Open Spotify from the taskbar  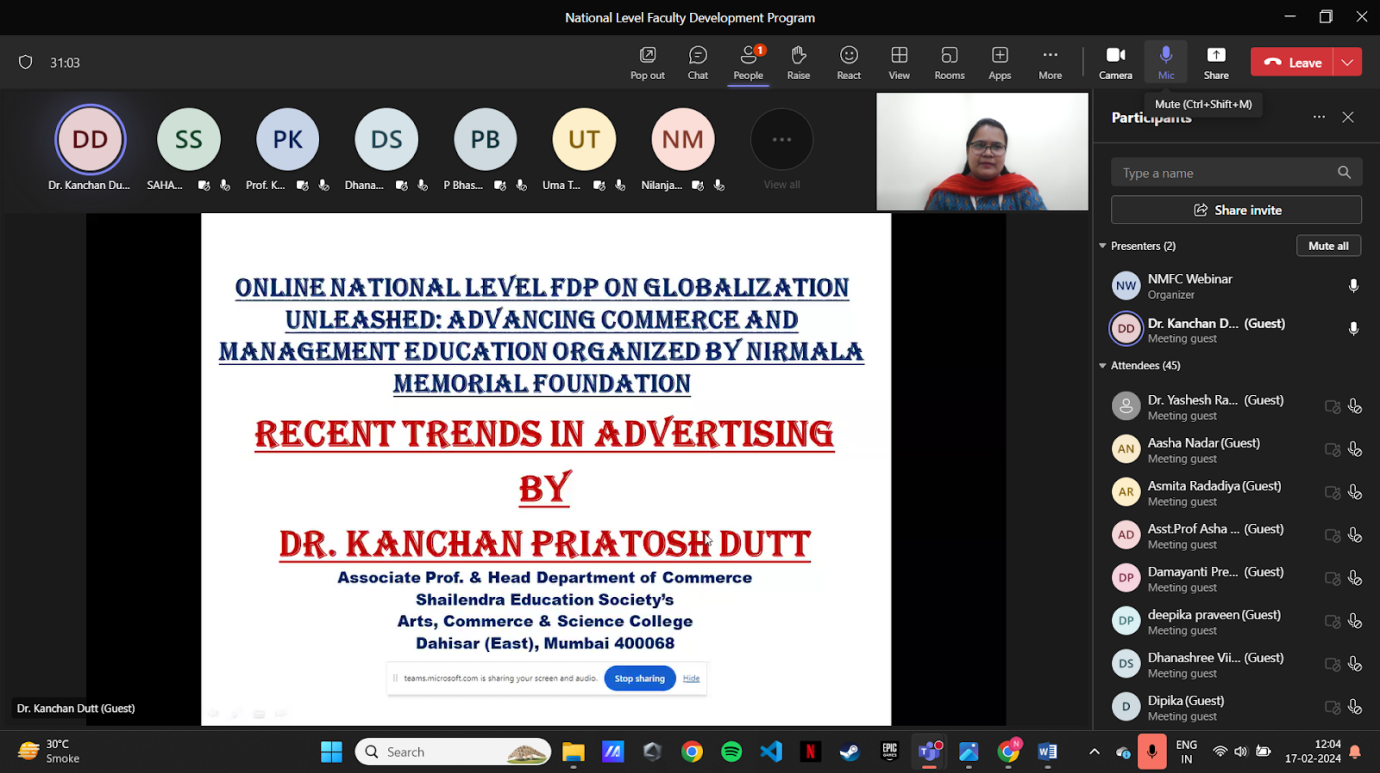click(x=731, y=752)
